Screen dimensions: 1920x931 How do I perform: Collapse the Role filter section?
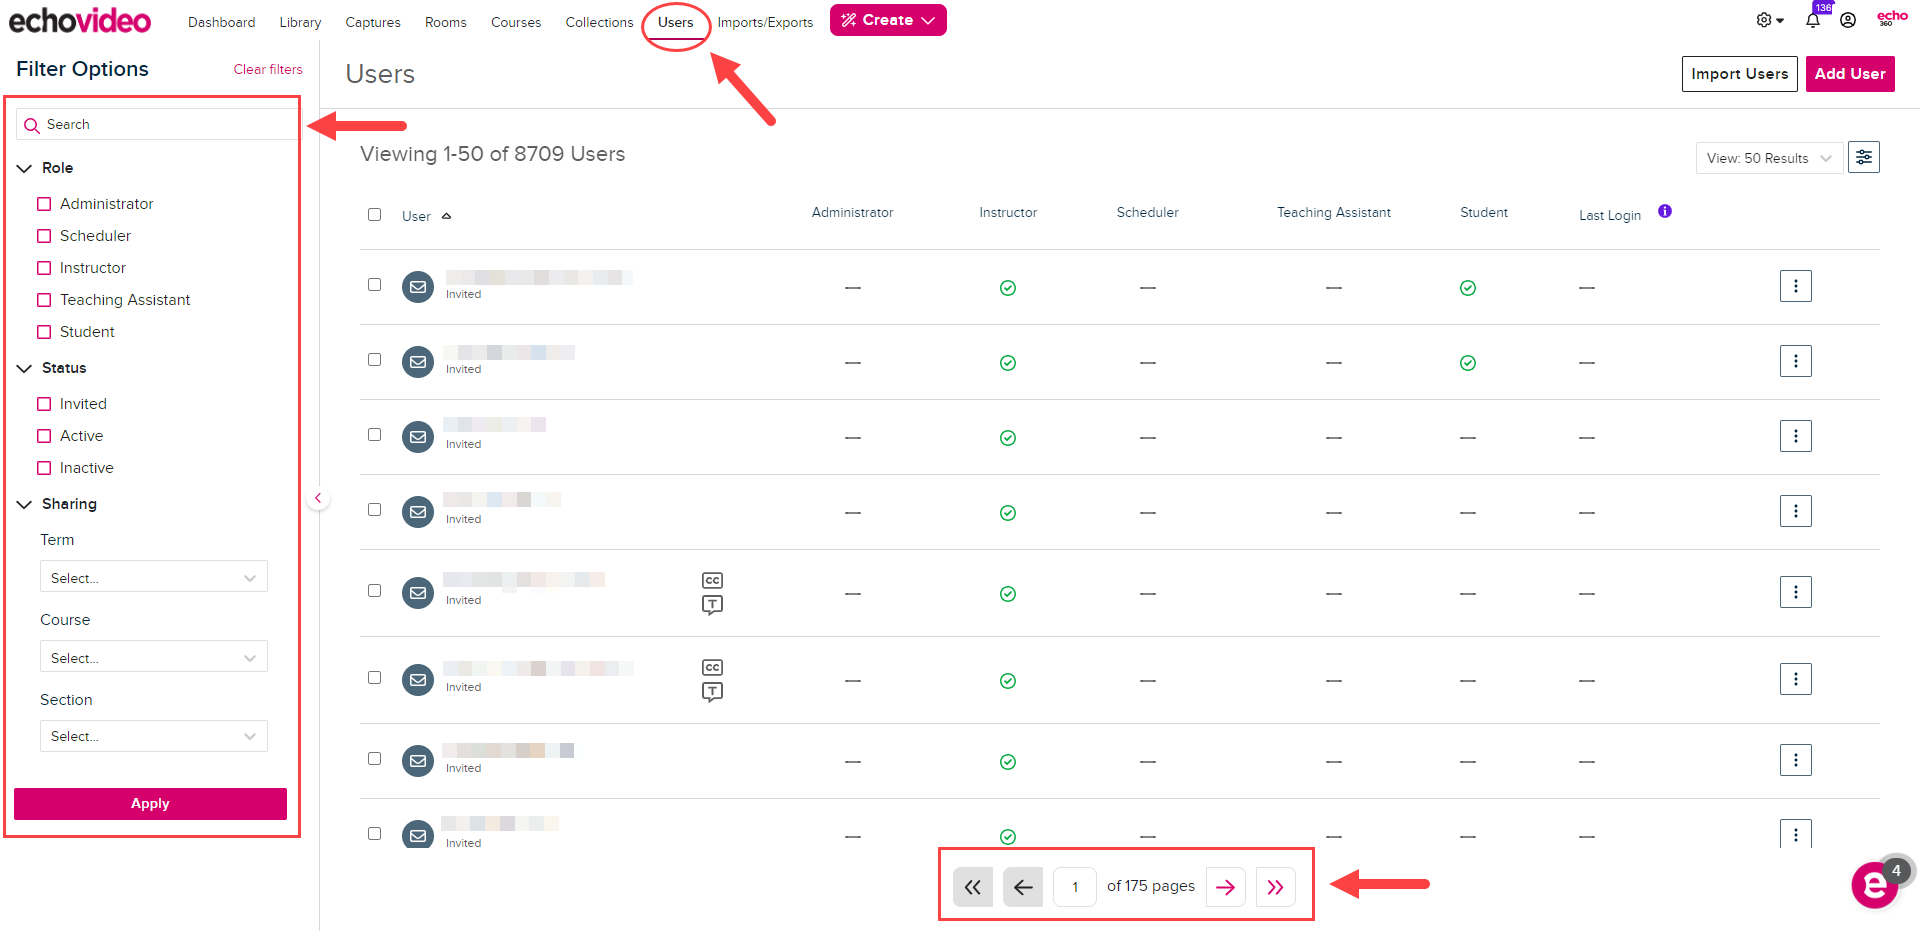pyautogui.click(x=25, y=168)
